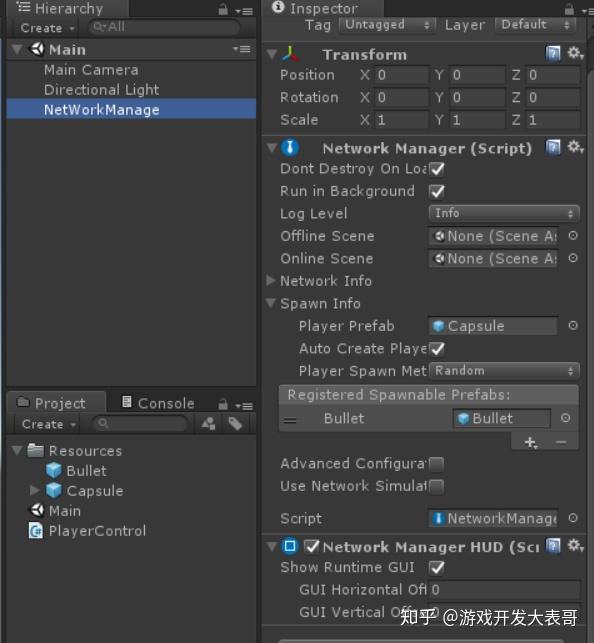This screenshot has height=643, width=594.
Task: Click Search by Label tag icon
Action: coord(235,423)
